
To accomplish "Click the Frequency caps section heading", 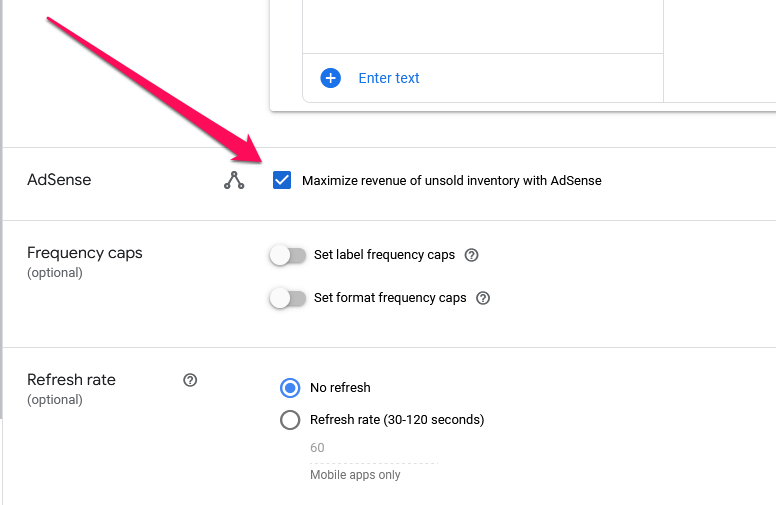I will (85, 253).
